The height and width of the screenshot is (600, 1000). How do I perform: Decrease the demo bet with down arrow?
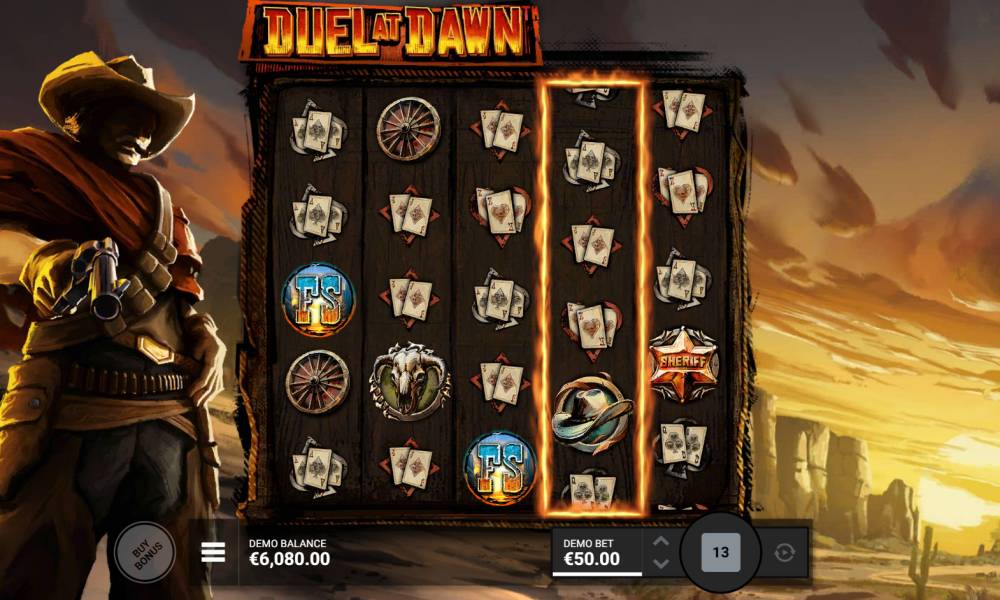tap(661, 564)
